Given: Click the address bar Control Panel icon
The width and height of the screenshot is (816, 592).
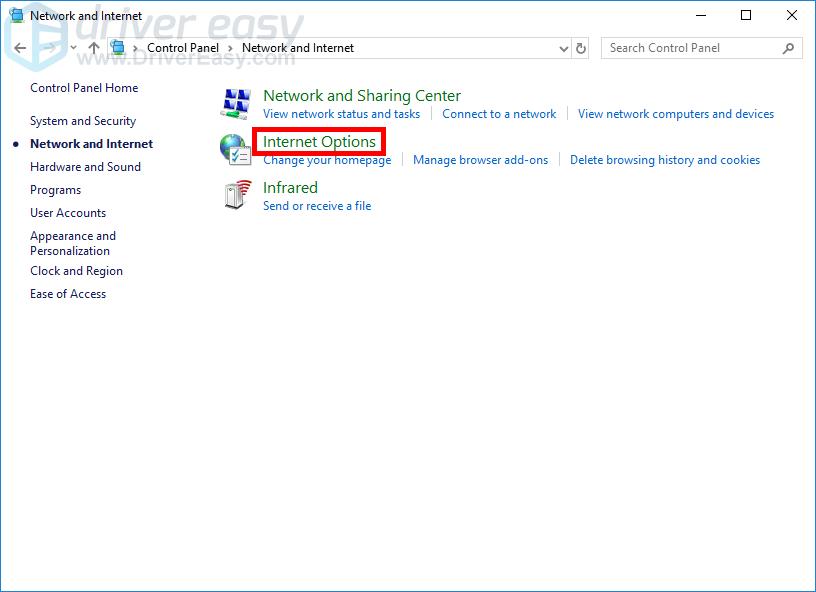Looking at the screenshot, I should click(119, 48).
